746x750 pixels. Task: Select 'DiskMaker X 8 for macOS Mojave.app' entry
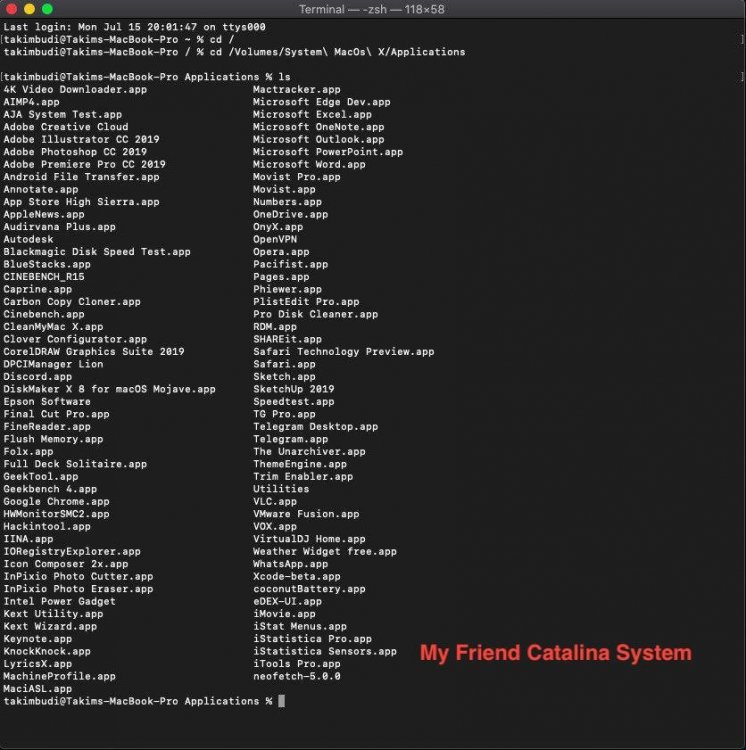coord(110,389)
